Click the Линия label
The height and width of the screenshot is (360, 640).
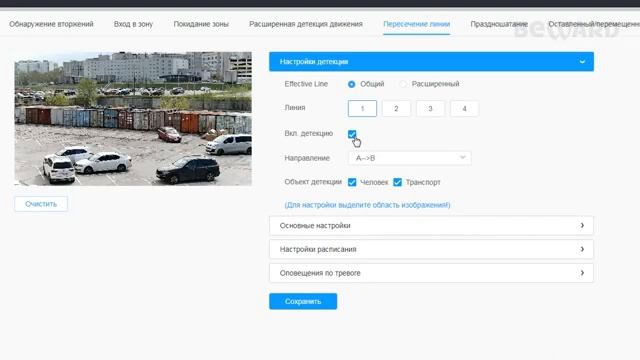tap(295, 108)
